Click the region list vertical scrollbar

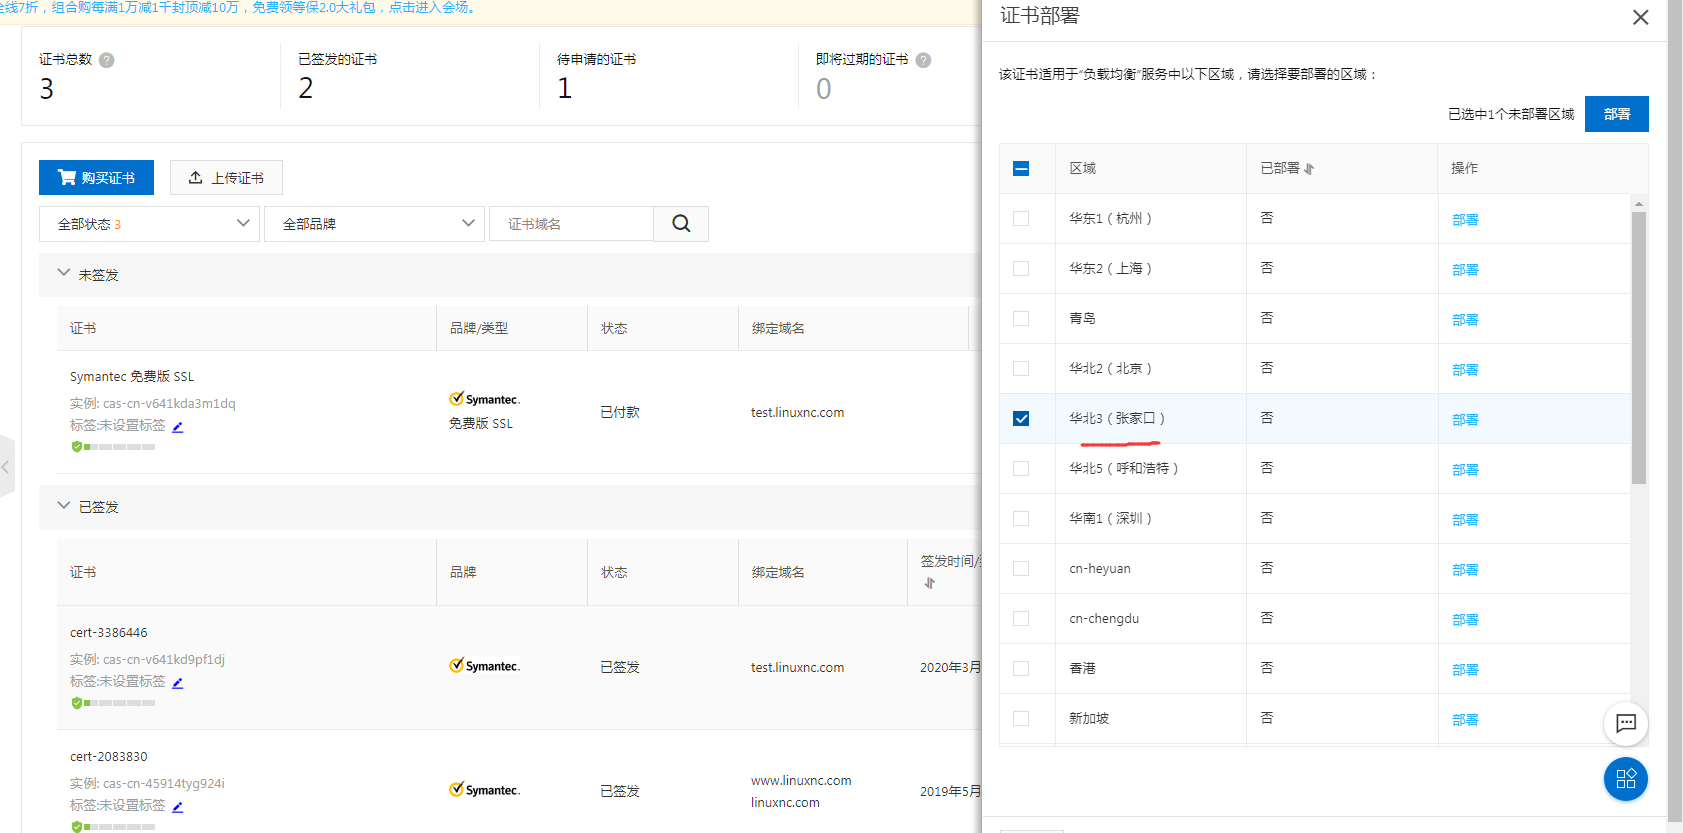point(1638,348)
